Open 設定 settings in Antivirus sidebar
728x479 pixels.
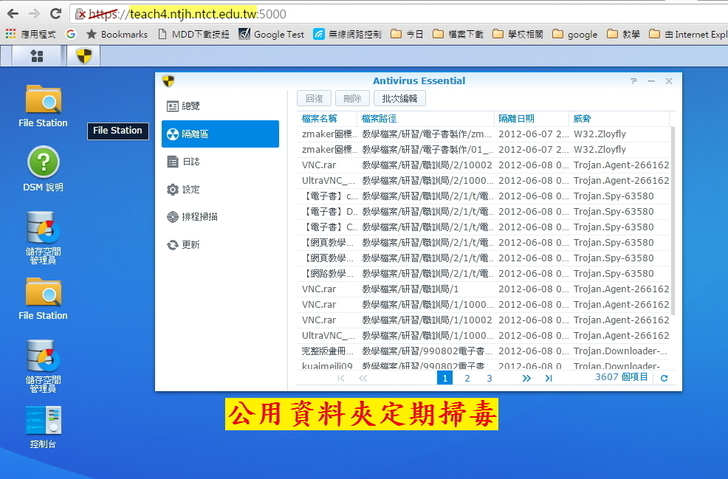[190, 189]
